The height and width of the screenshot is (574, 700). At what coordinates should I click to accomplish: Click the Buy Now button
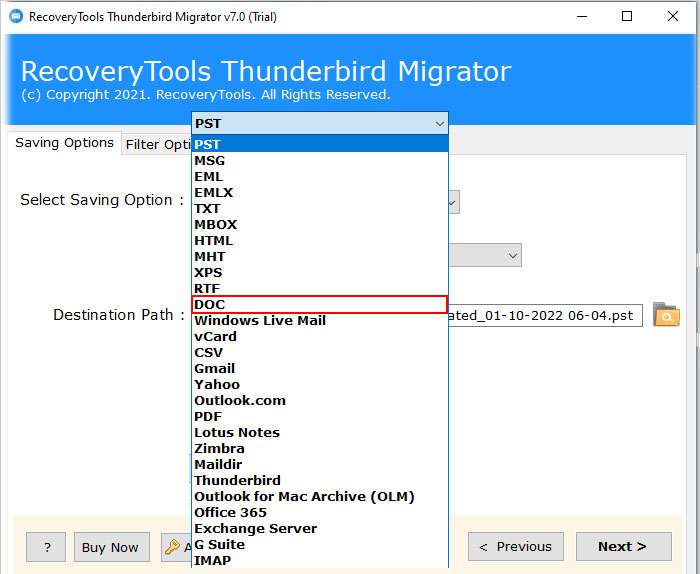112,547
